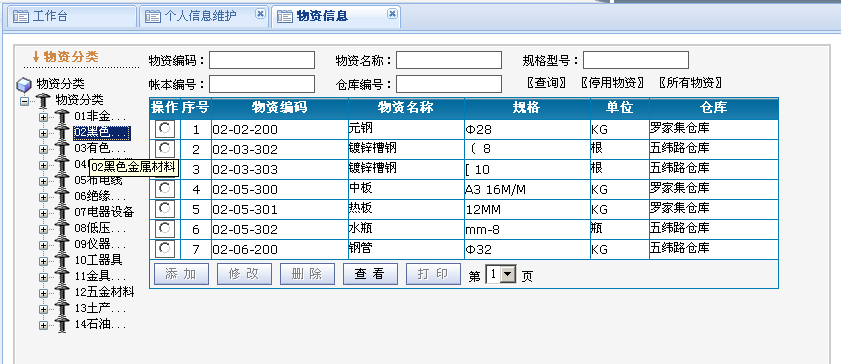The image size is (841, 364).
Task: Click the page icon on the 个人信息維护 tab
Action: [153, 17]
